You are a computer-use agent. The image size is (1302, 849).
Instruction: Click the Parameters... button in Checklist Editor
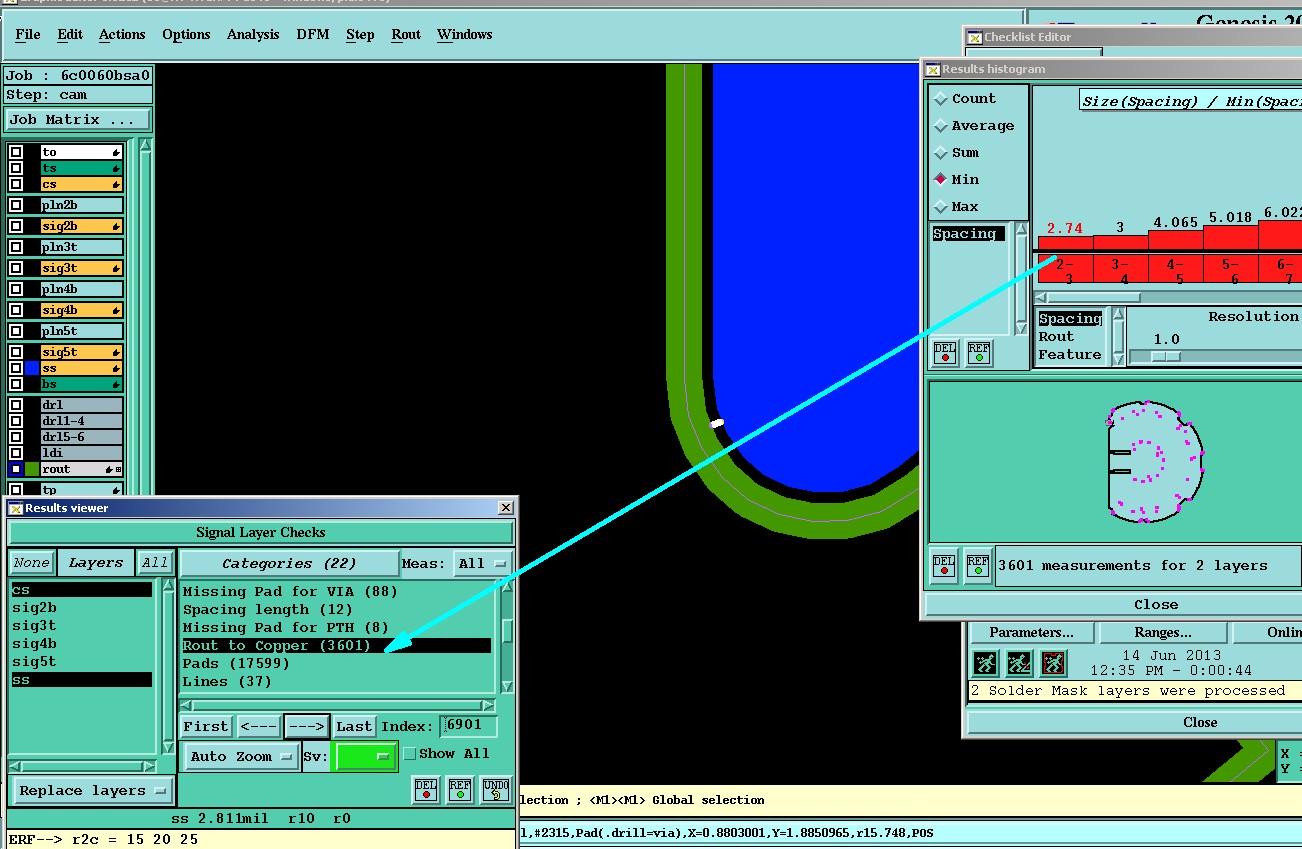[1031, 632]
